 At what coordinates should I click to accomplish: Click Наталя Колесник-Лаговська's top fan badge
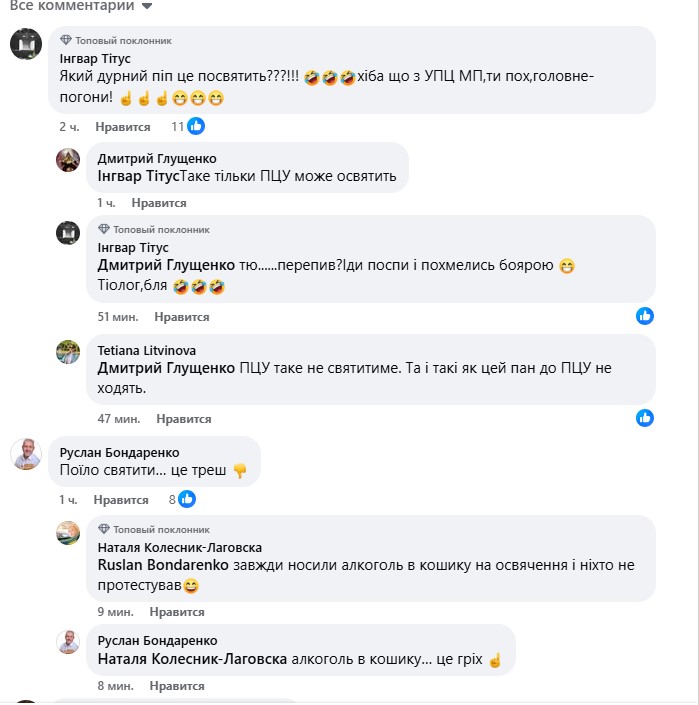pyautogui.click(x=104, y=529)
